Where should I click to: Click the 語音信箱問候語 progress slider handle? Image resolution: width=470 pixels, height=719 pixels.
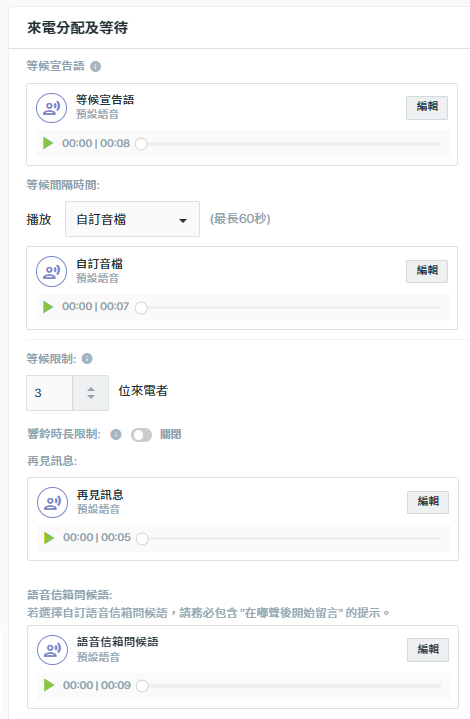coord(142,686)
